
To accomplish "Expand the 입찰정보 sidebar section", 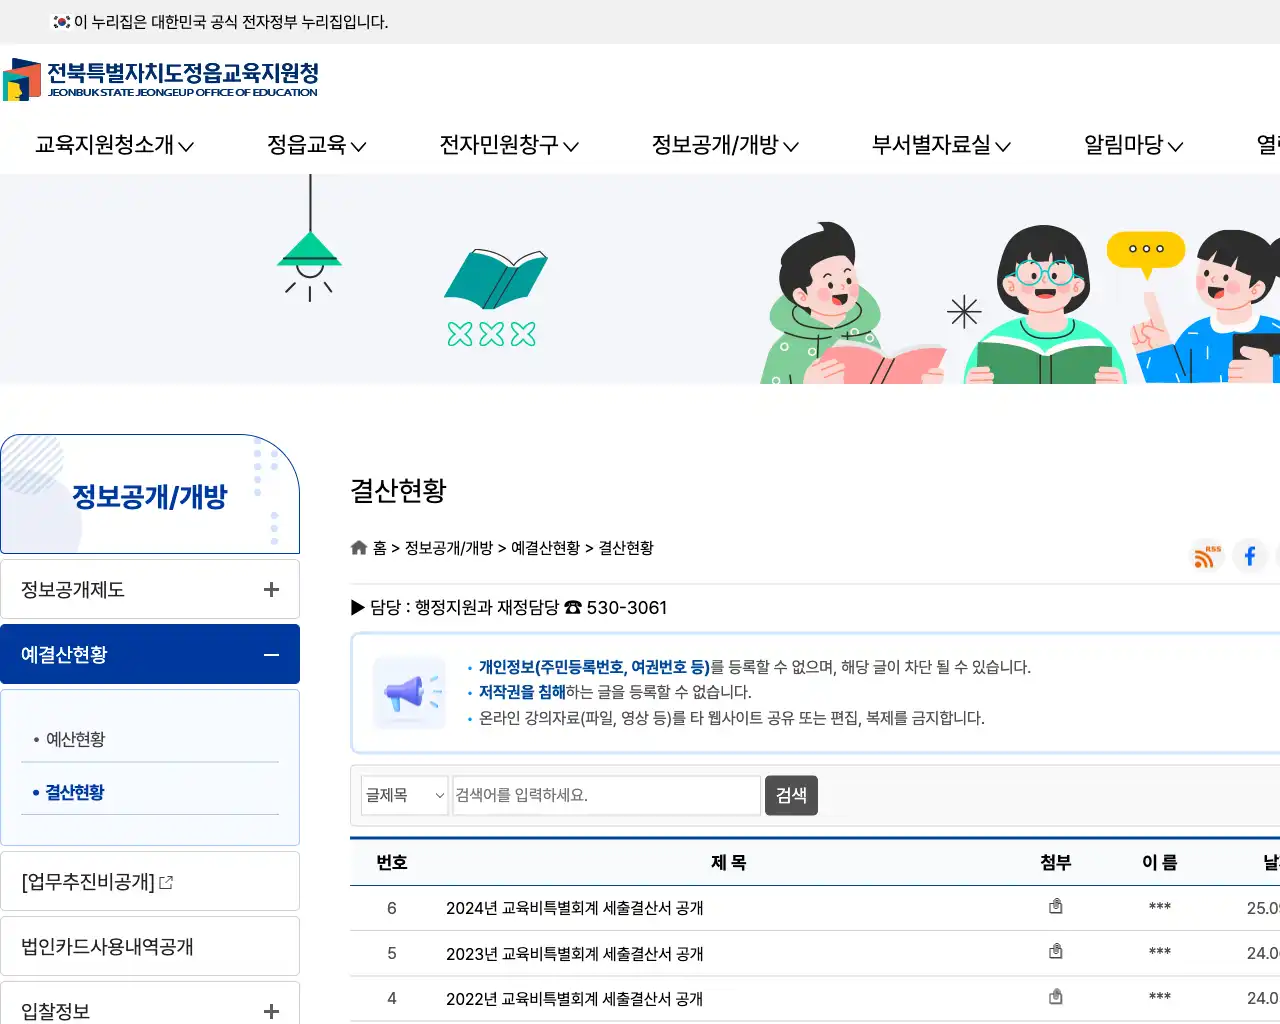I will coord(270,1011).
